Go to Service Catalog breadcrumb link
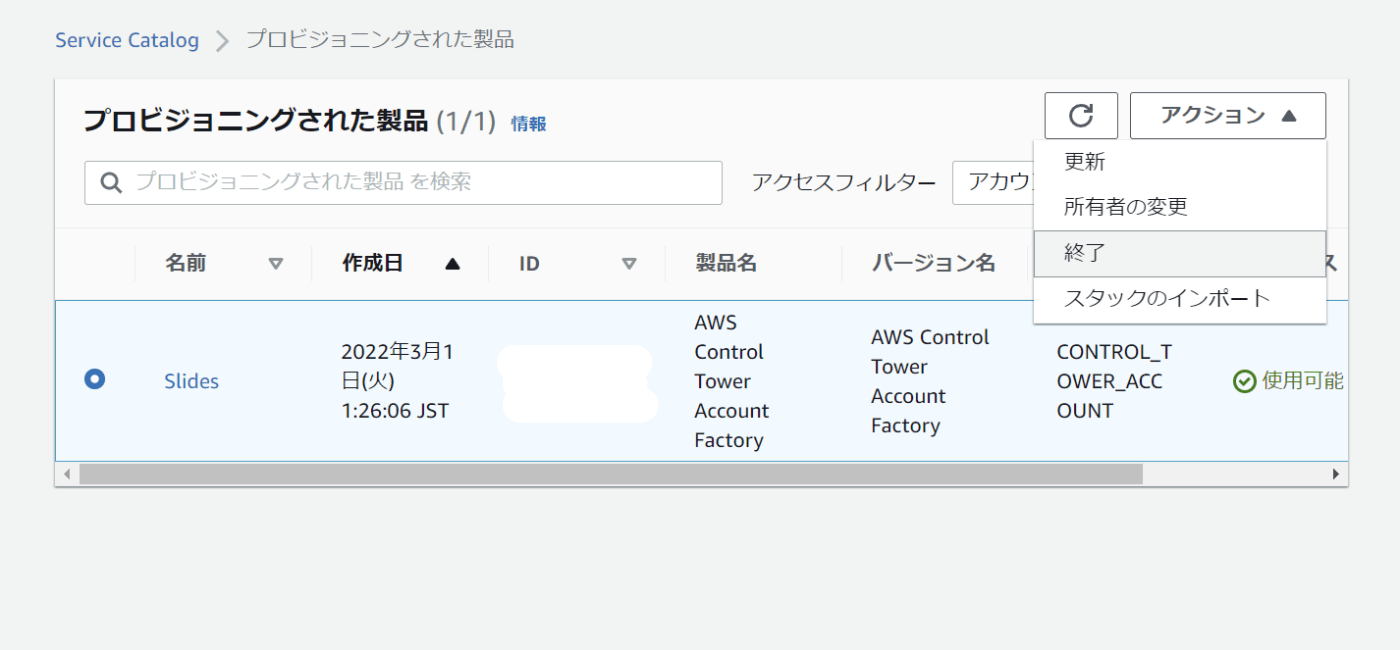 click(127, 41)
